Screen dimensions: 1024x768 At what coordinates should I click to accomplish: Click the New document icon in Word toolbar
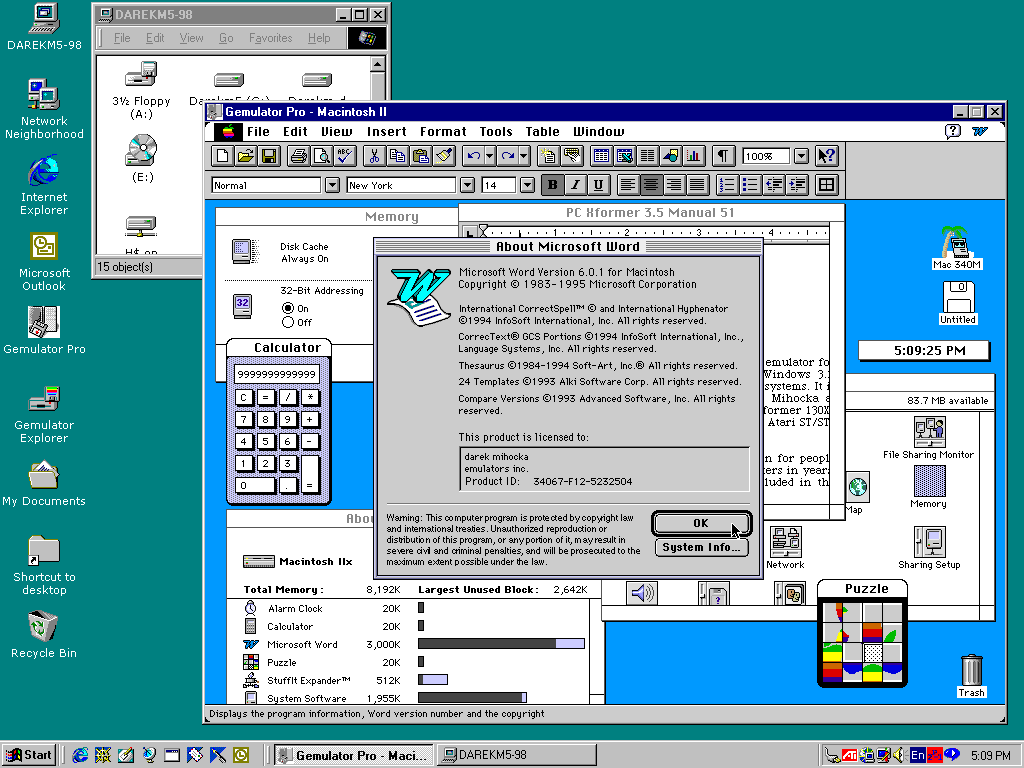point(222,156)
